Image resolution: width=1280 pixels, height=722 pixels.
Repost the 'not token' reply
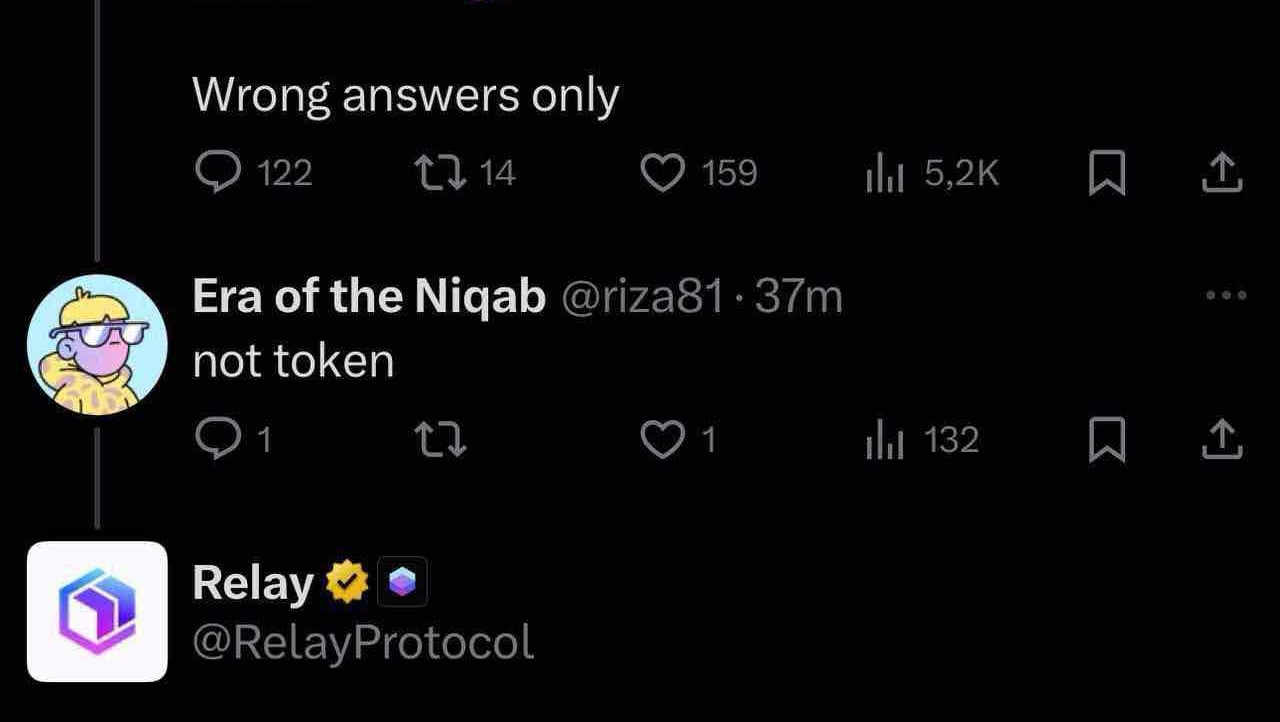click(x=441, y=440)
